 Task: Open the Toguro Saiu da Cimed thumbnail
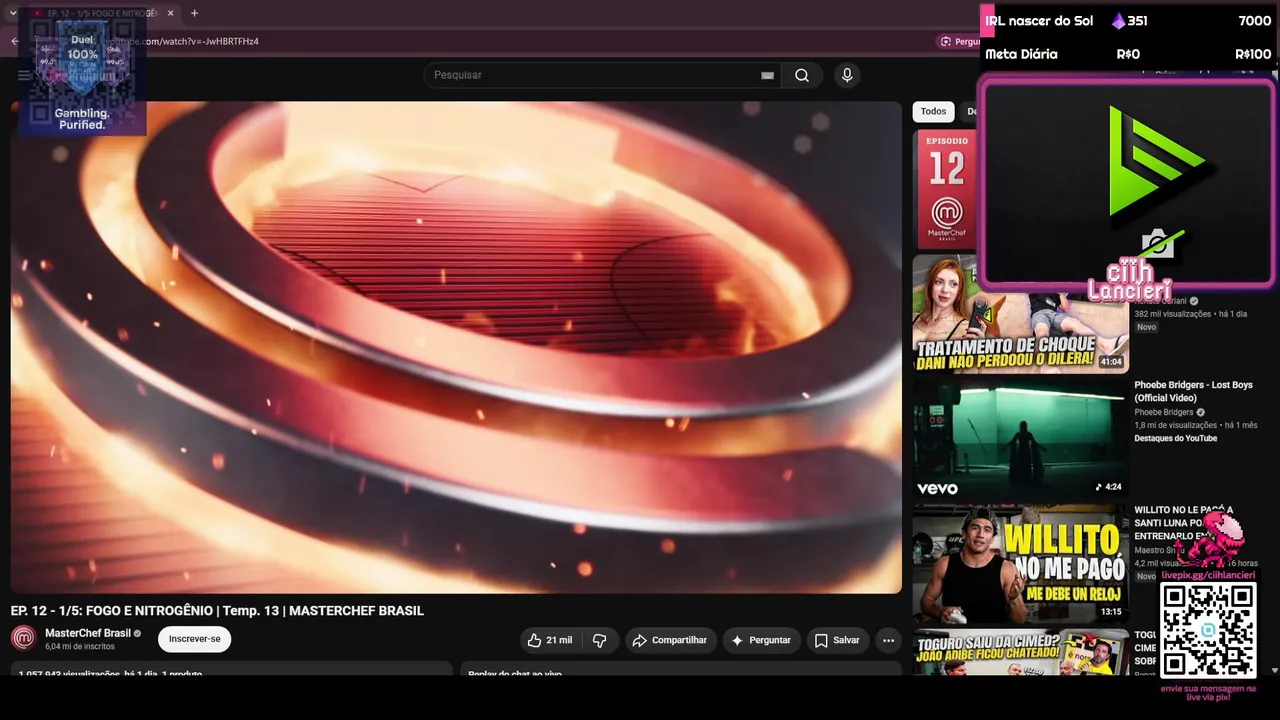pyautogui.click(x=1020, y=651)
